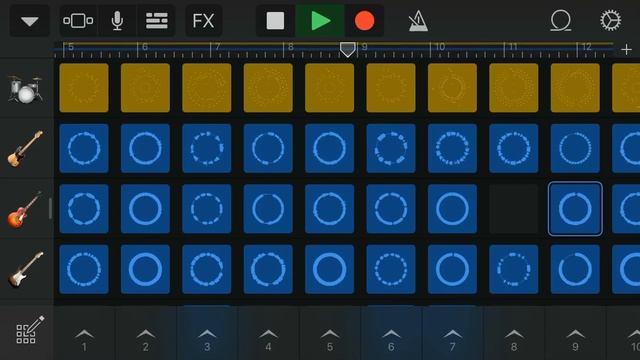The image size is (640, 360).
Task: Play the drum loop cell in column 7
Action: click(452, 88)
